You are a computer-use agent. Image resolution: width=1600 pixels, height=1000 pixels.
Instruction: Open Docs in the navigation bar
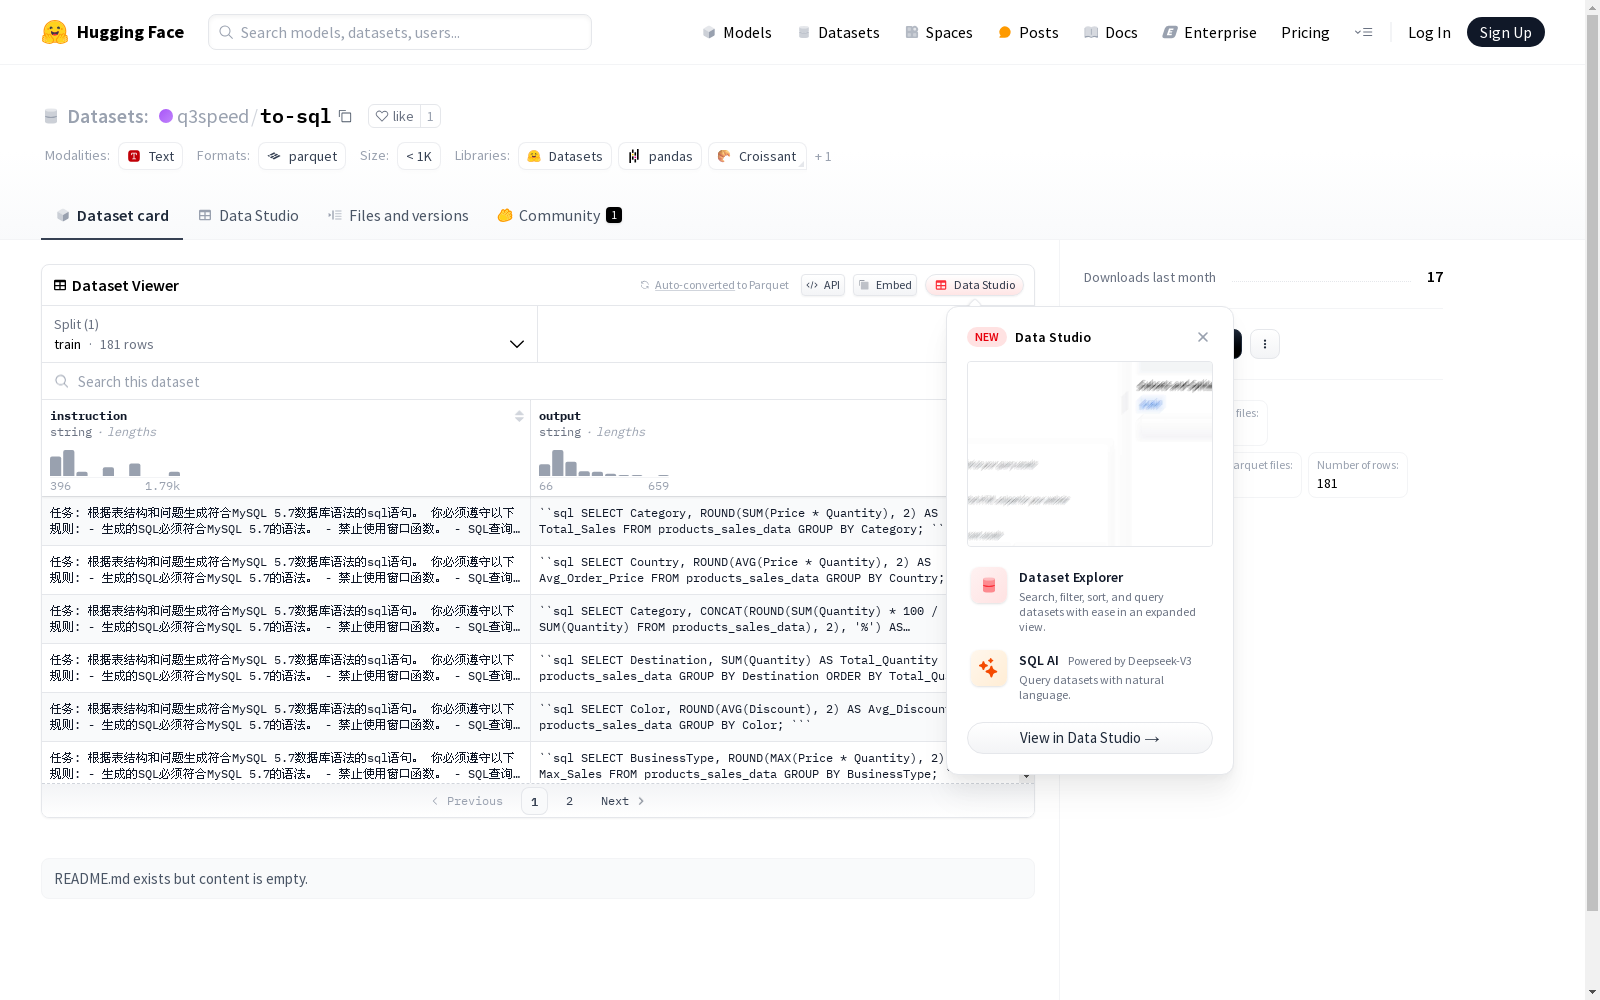tap(1111, 32)
